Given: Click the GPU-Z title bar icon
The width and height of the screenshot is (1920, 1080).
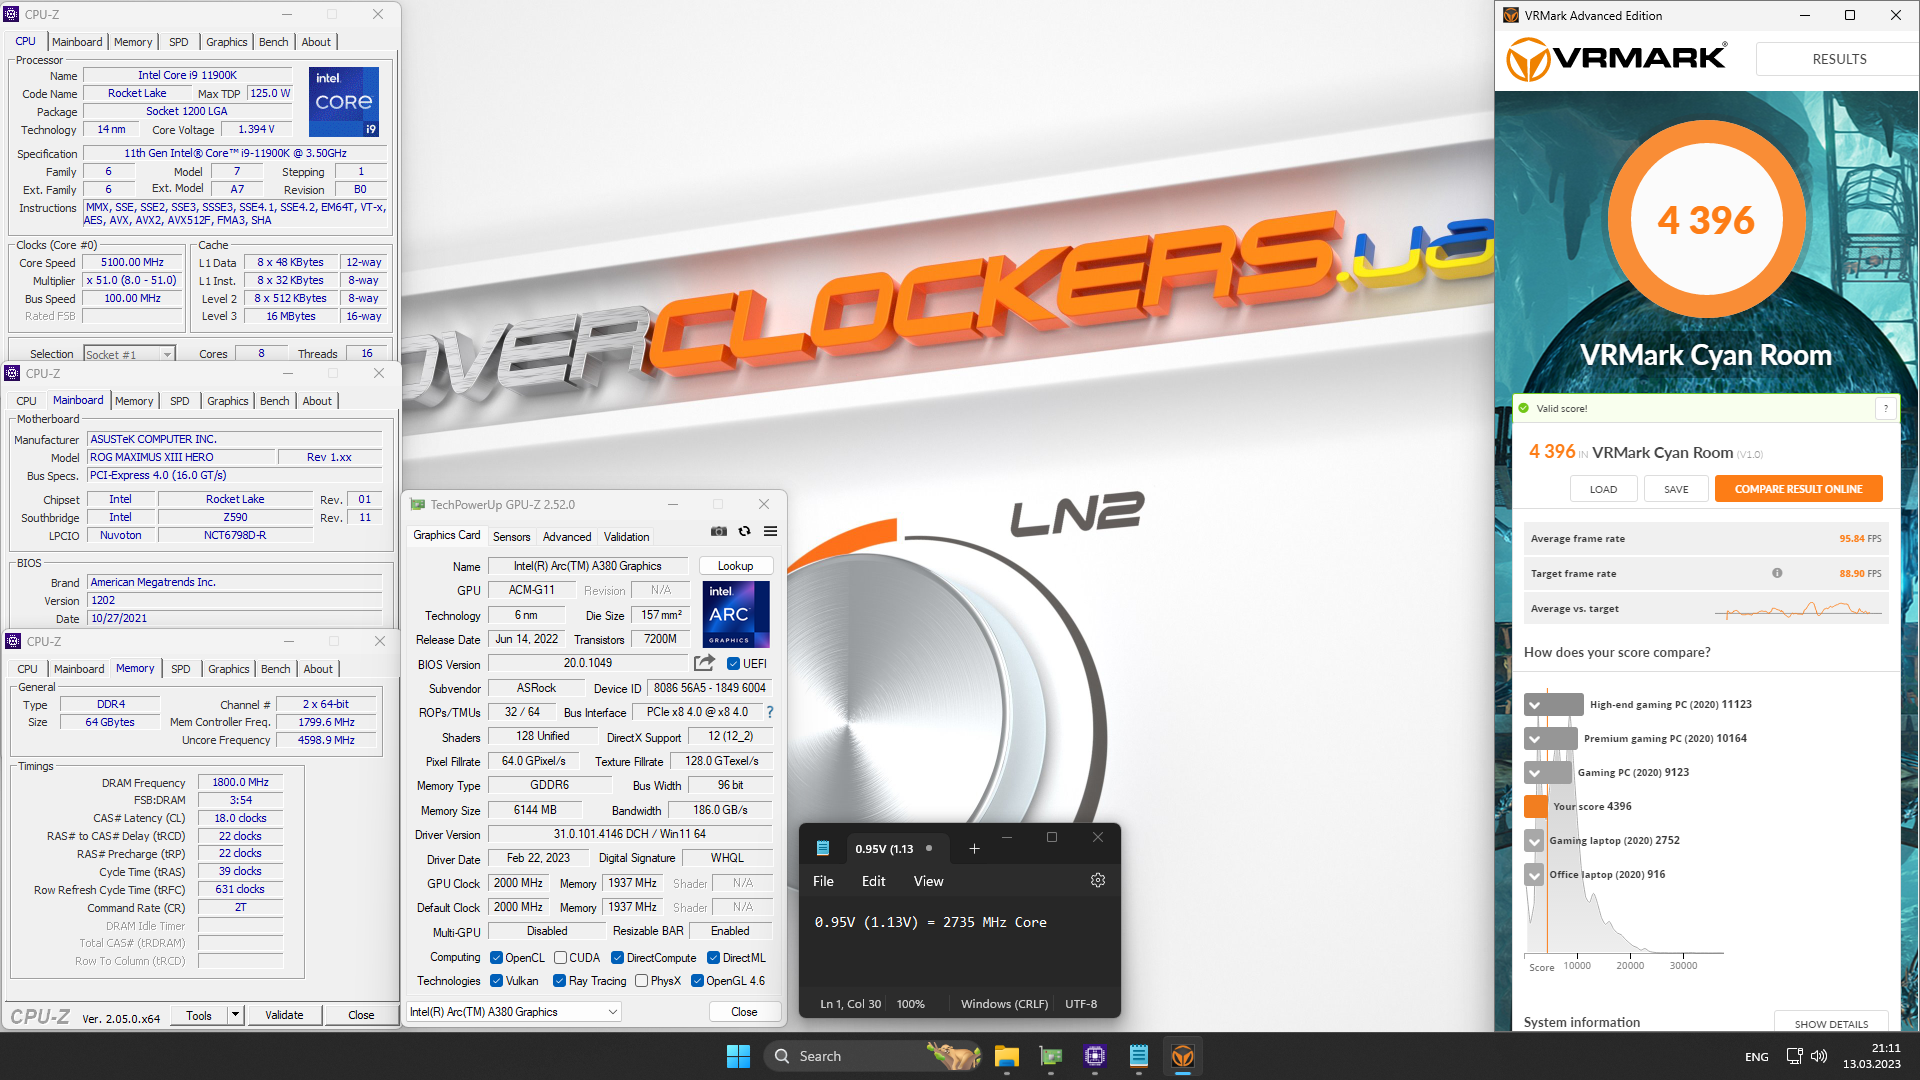Looking at the screenshot, I should click(x=417, y=504).
